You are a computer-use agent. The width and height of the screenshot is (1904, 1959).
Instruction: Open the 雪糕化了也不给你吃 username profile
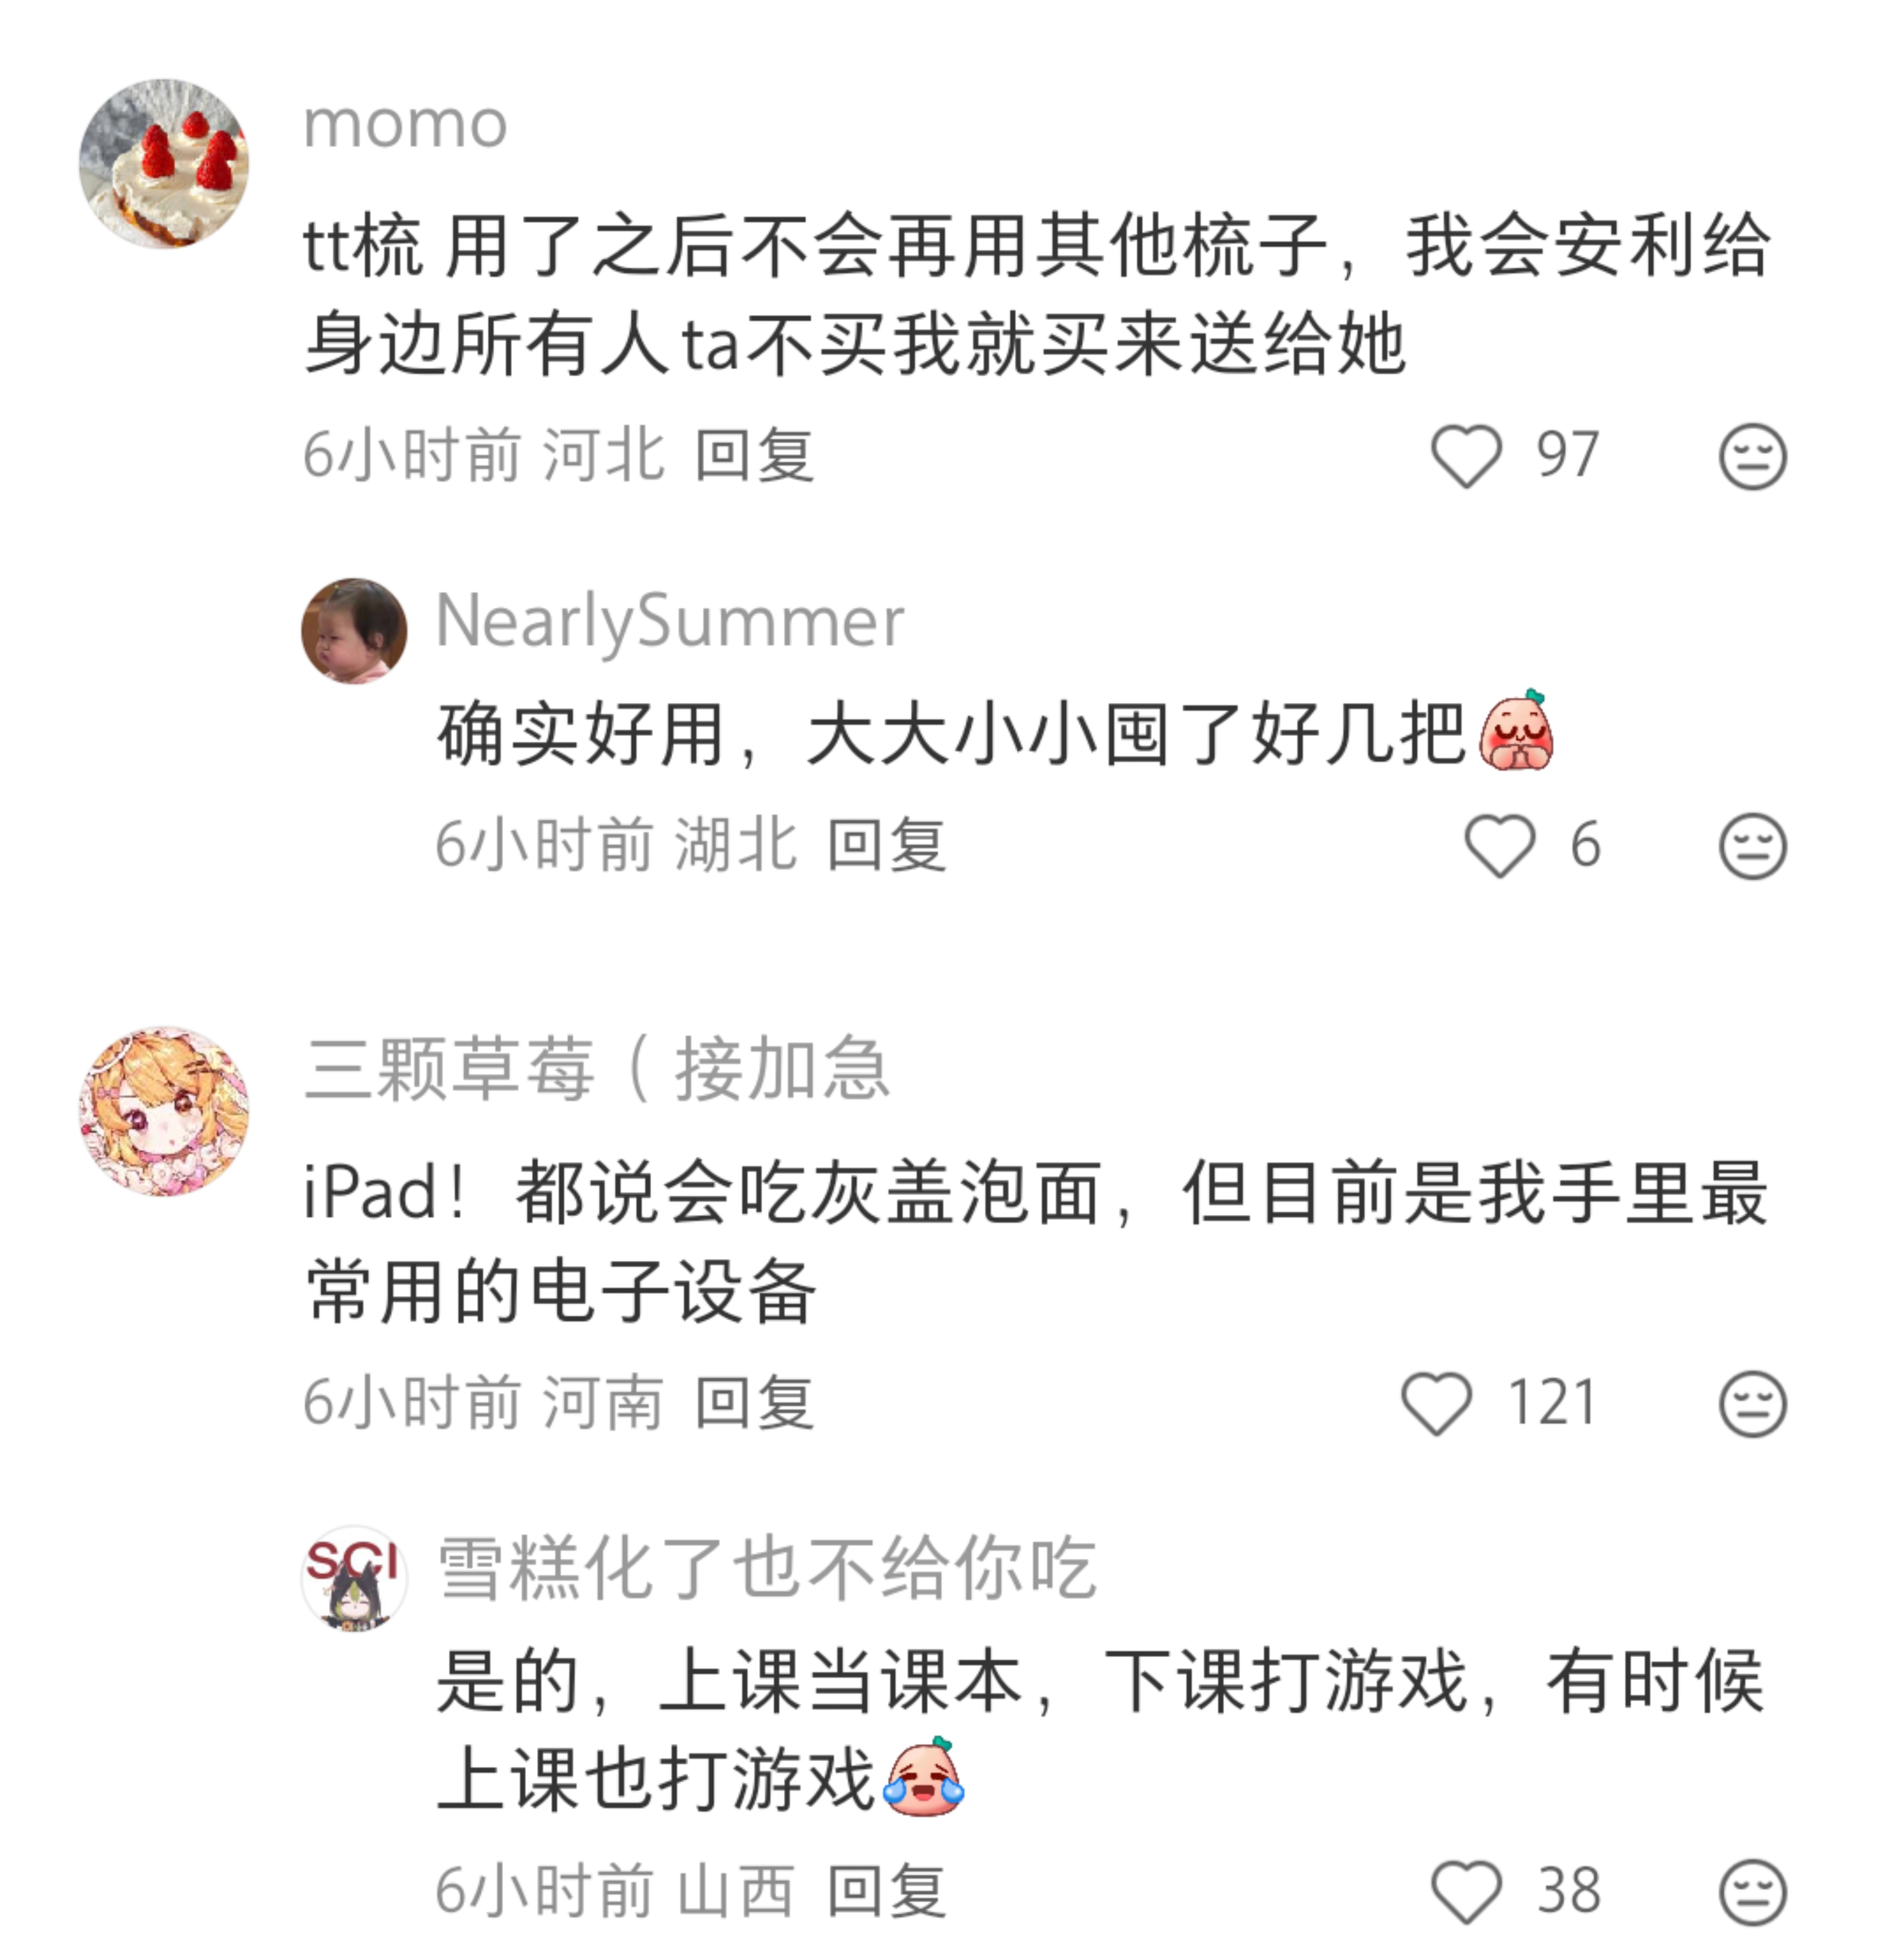(766, 1568)
